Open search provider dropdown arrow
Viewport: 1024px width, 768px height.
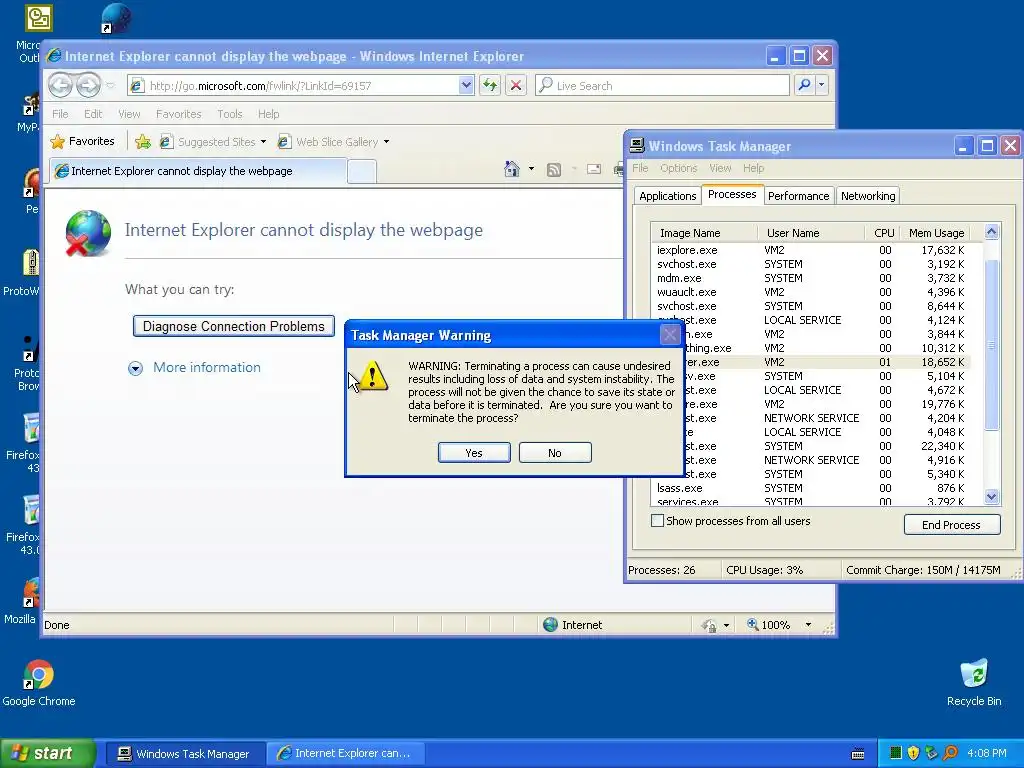(822, 85)
